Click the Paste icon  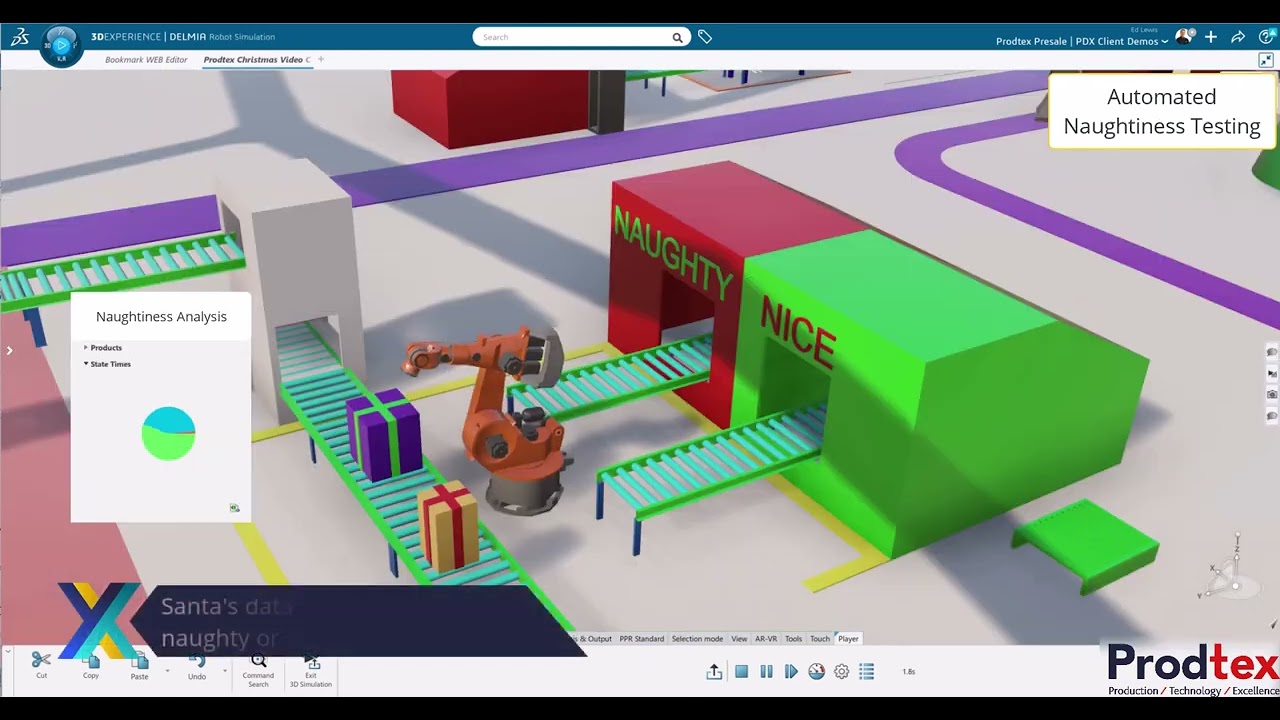pyautogui.click(x=139, y=660)
